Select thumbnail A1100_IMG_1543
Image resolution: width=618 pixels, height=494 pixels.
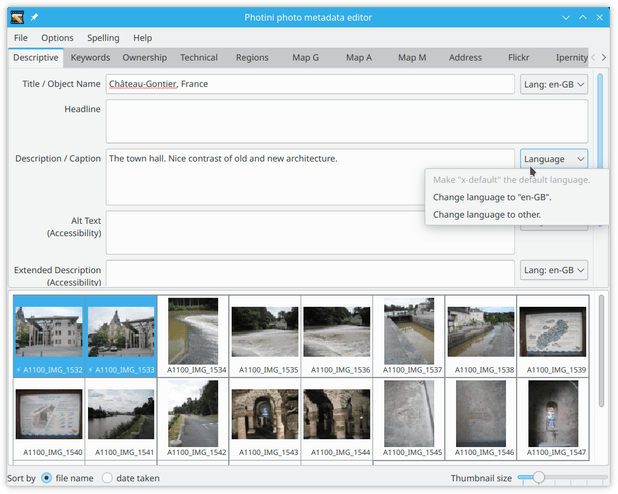[265, 419]
